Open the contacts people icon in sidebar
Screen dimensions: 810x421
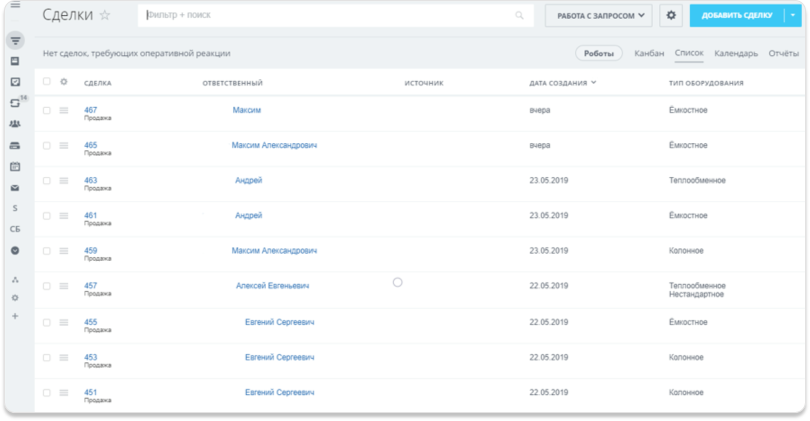(15, 124)
